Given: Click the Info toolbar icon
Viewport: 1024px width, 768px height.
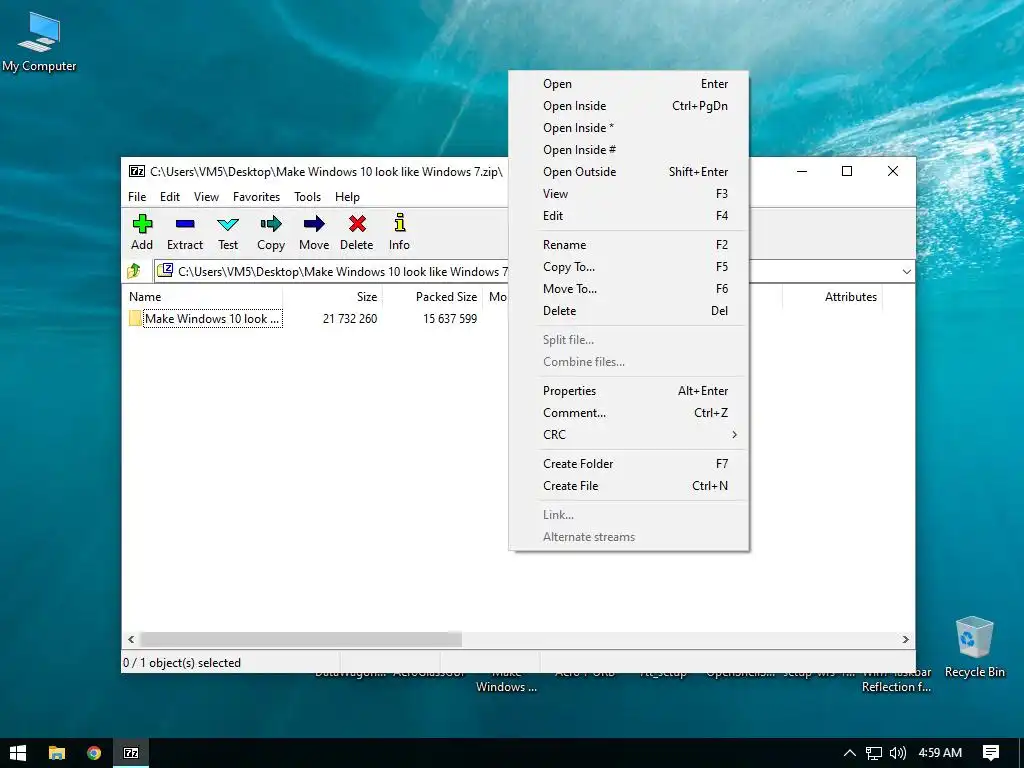Looking at the screenshot, I should coord(400,223).
